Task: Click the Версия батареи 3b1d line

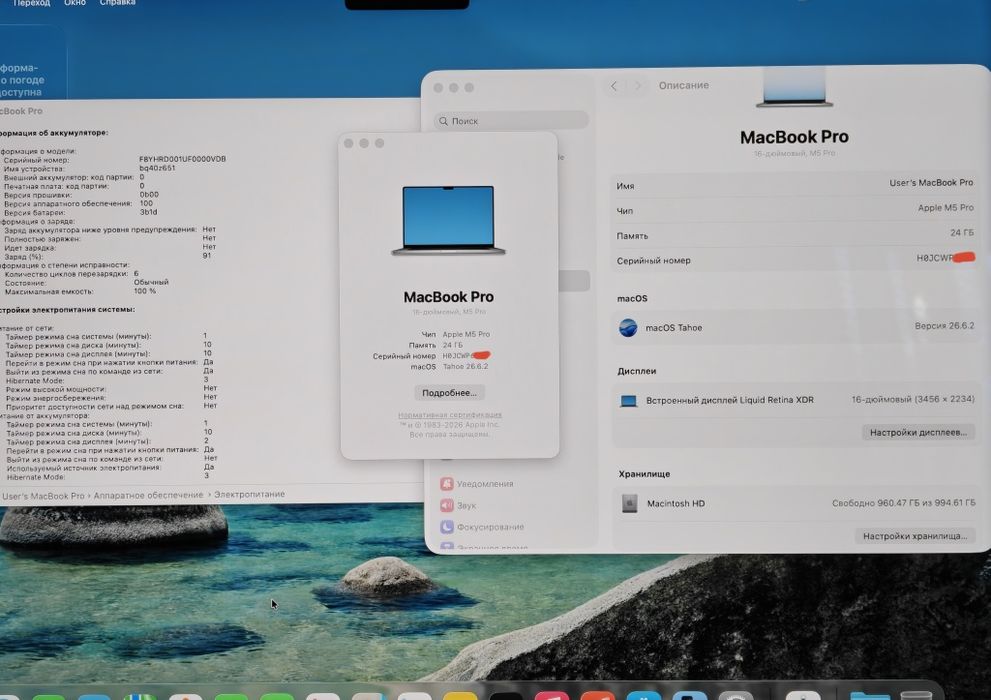Action: [80, 212]
